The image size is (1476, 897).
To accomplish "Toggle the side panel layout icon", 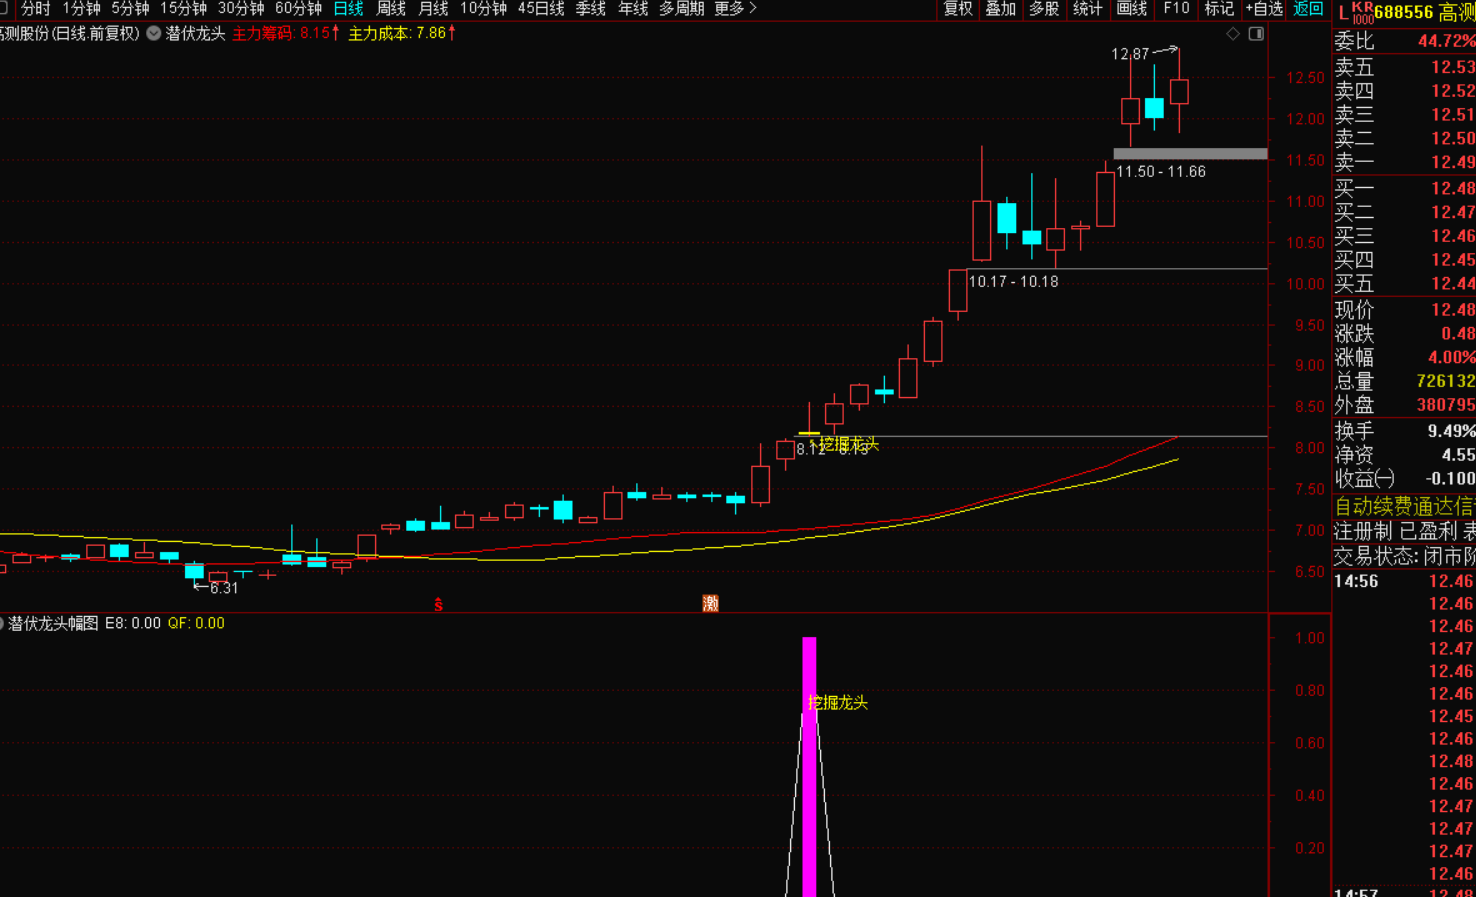I will 1256,34.
